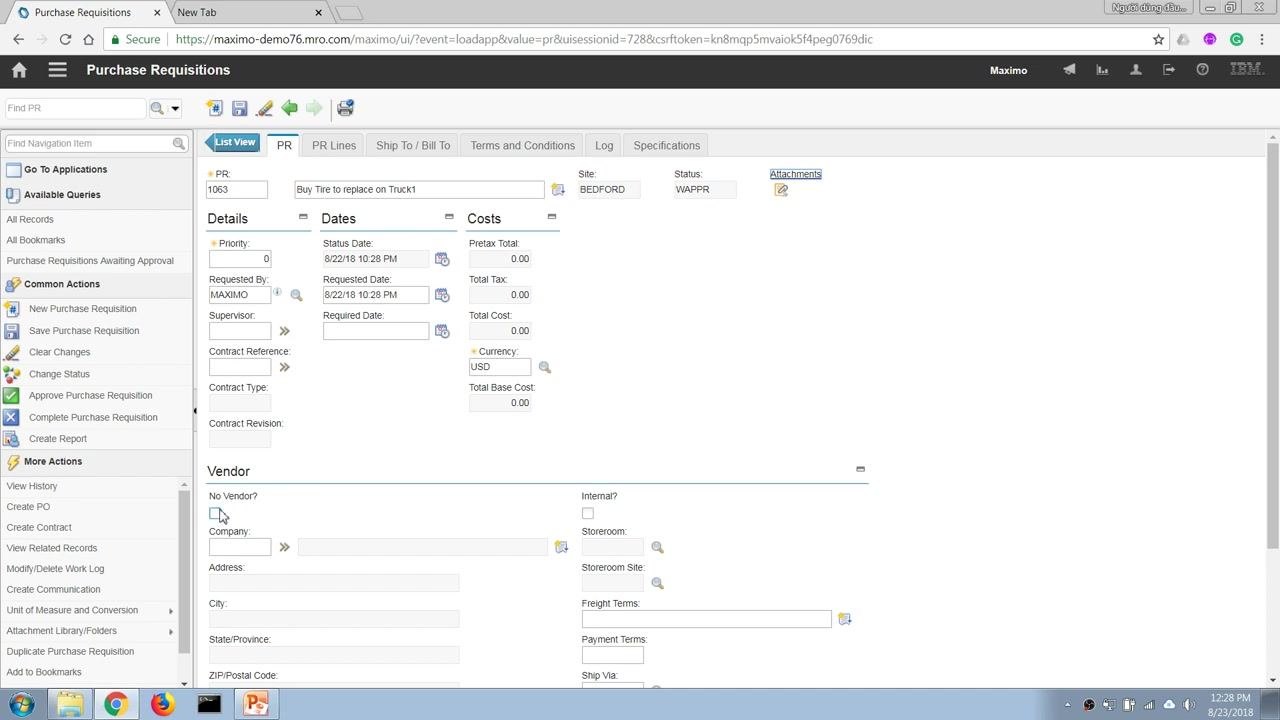Open Chrome from the Windows taskbar
This screenshot has width=1280, height=720.
point(116,704)
